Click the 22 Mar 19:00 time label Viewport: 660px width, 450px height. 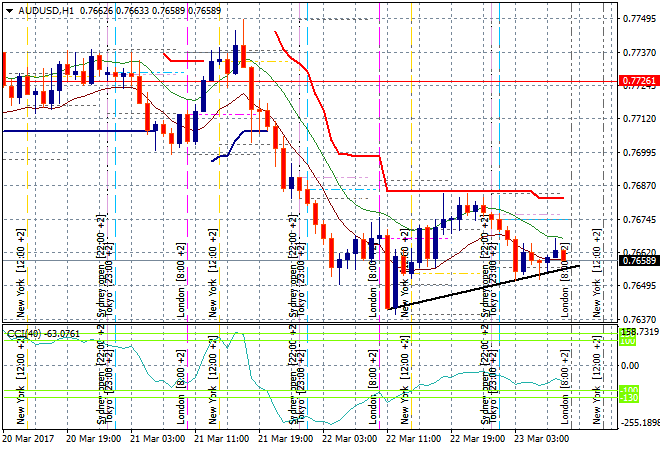pyautogui.click(x=477, y=438)
